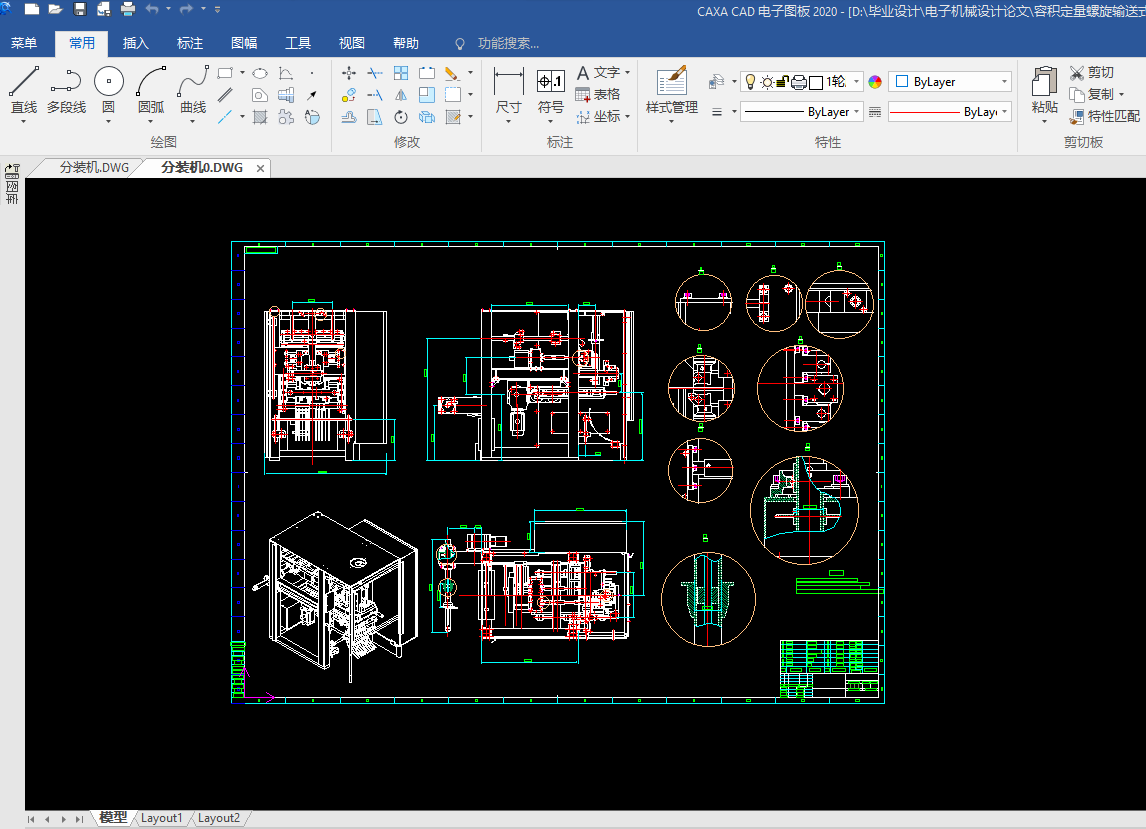This screenshot has width=1146, height=829.
Task: Toggle layer print printer icon
Action: tap(799, 82)
